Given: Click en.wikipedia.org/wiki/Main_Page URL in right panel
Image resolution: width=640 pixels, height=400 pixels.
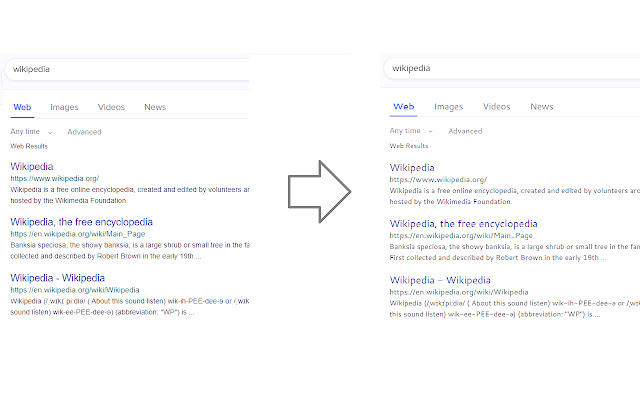Looking at the screenshot, I should tap(461, 236).
